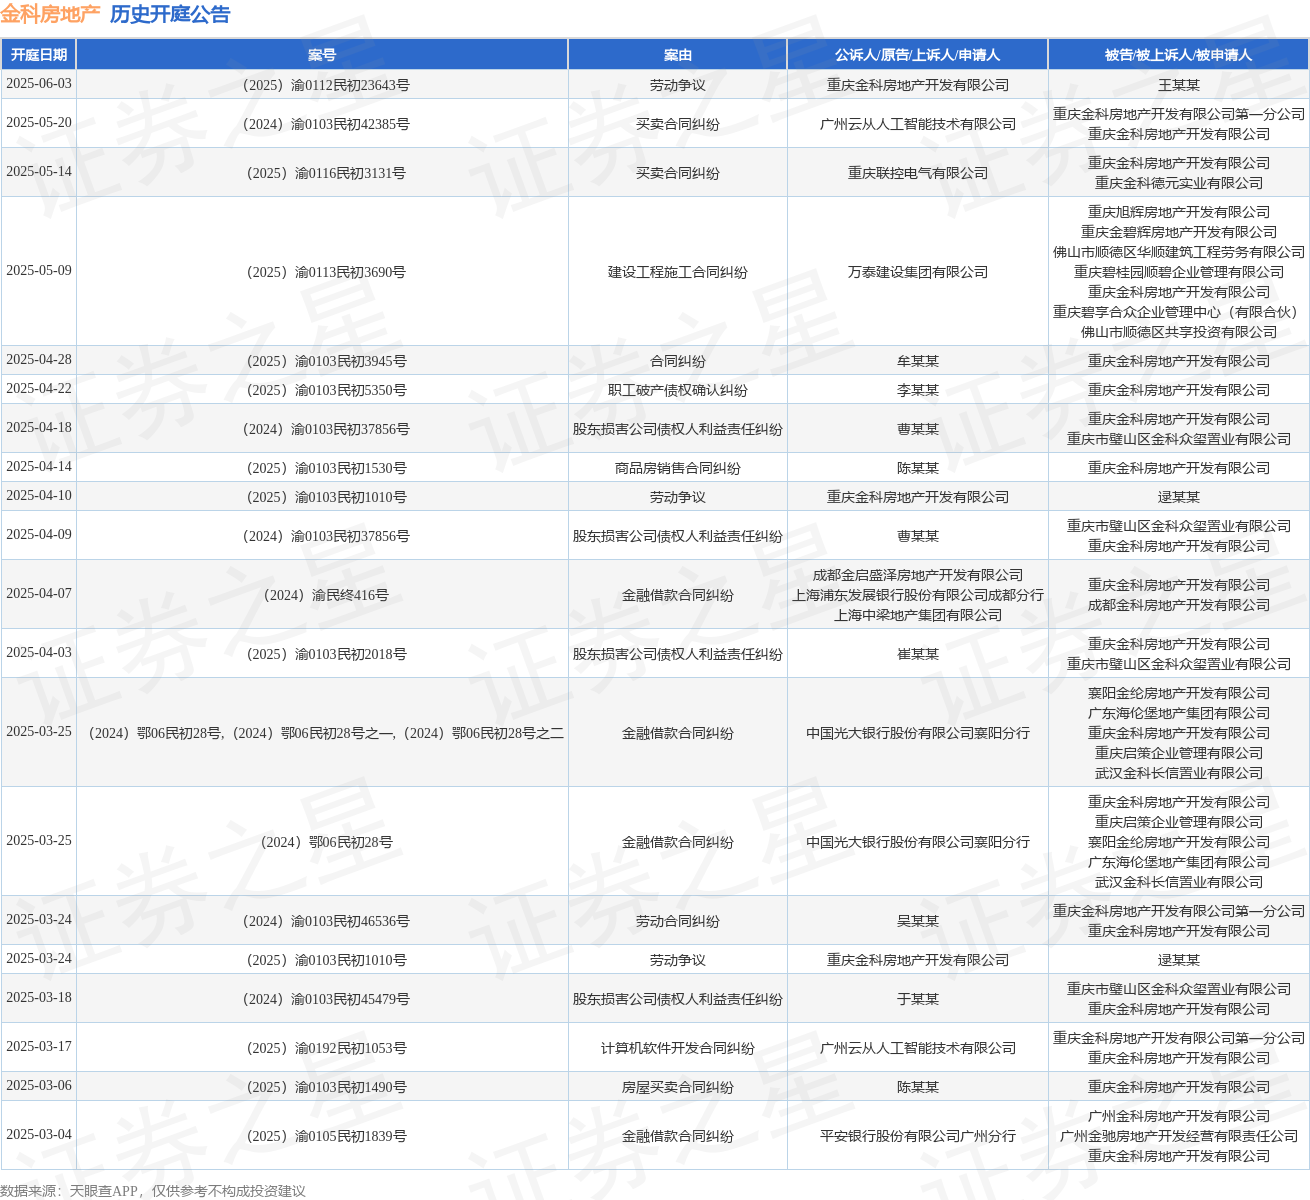The height and width of the screenshot is (1200, 1310).
Task: Click date cell 2025-04-28
Action: click(39, 360)
